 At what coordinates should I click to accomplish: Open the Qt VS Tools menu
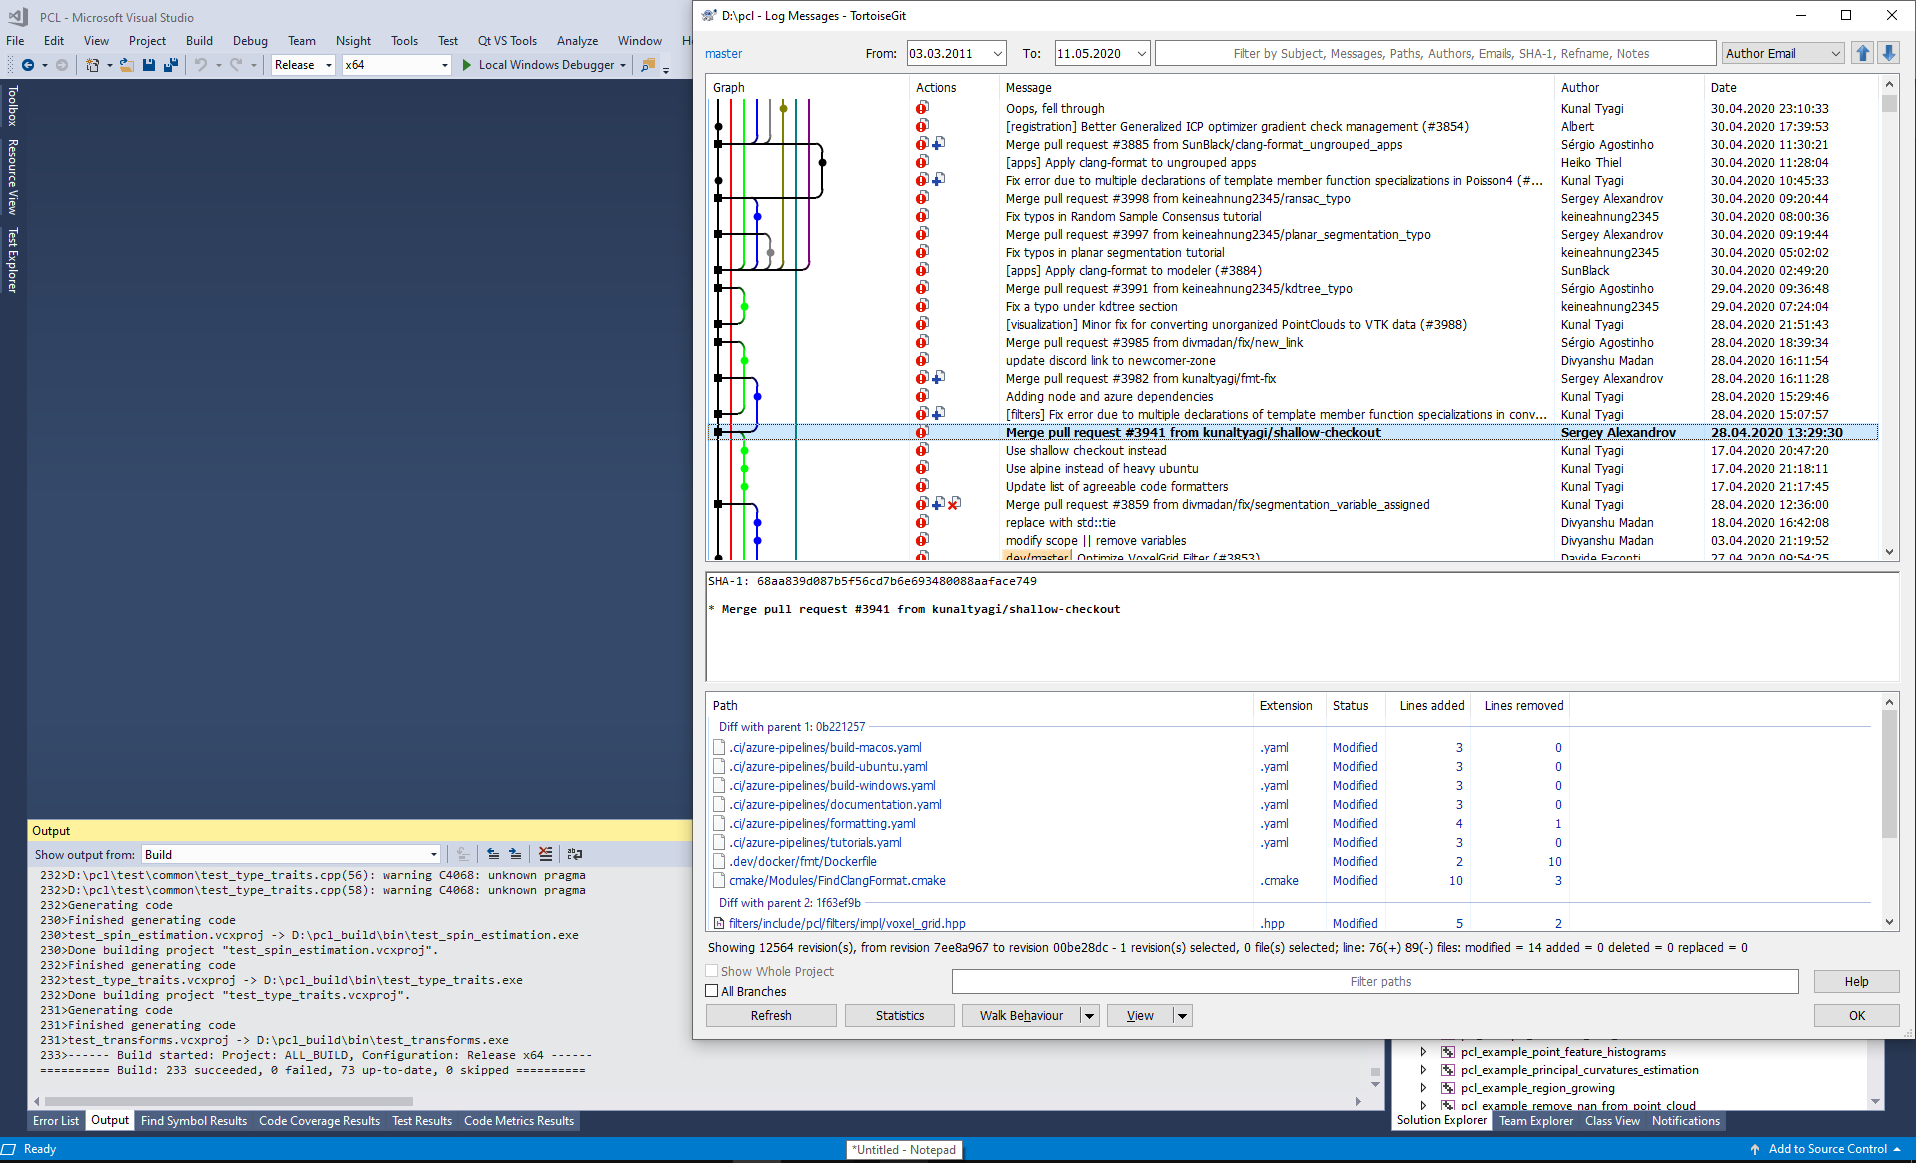pos(507,41)
